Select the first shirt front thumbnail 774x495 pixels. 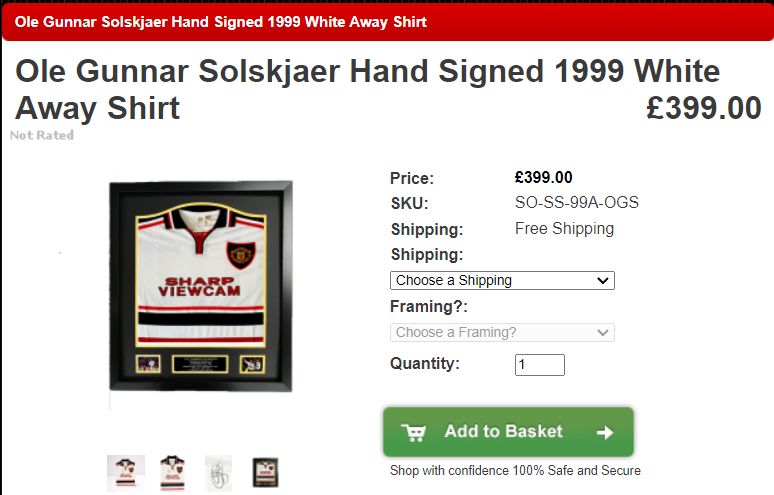[126, 473]
